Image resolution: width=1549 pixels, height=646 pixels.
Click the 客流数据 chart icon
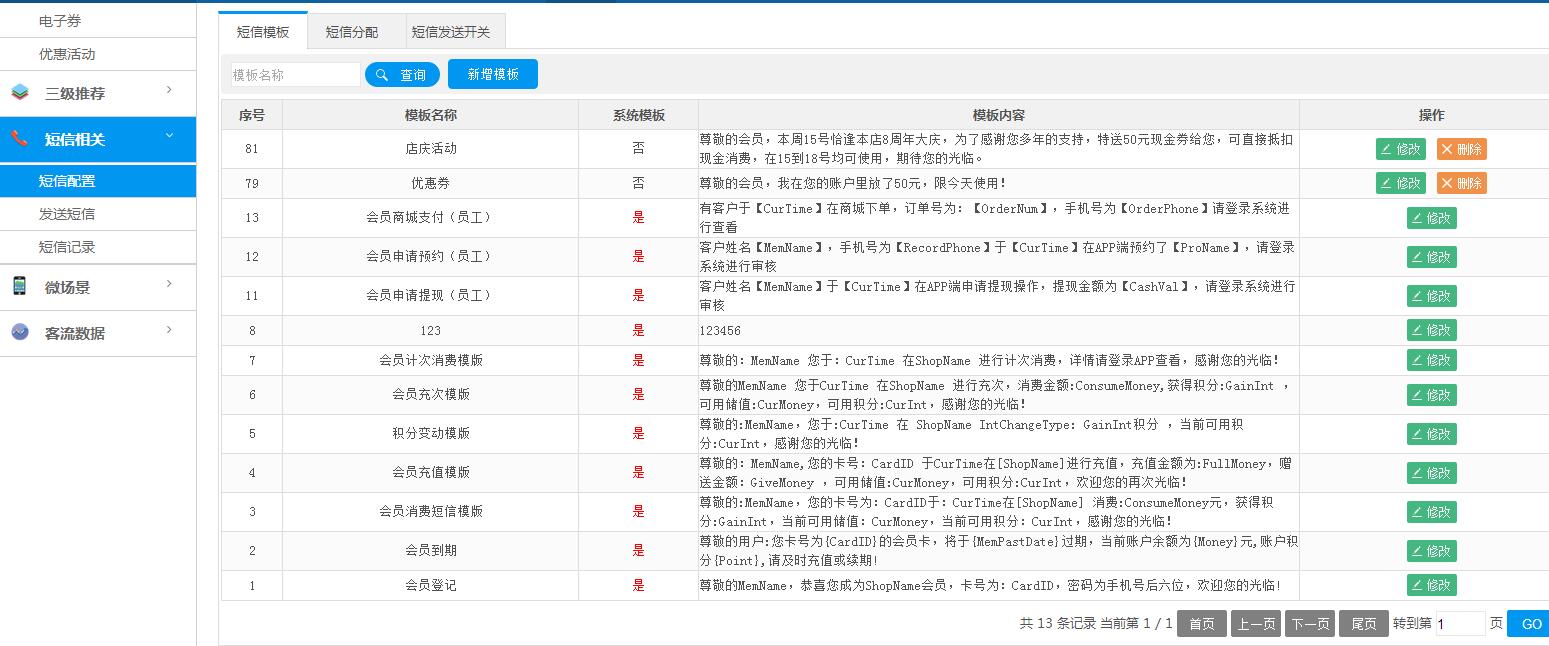pos(20,333)
